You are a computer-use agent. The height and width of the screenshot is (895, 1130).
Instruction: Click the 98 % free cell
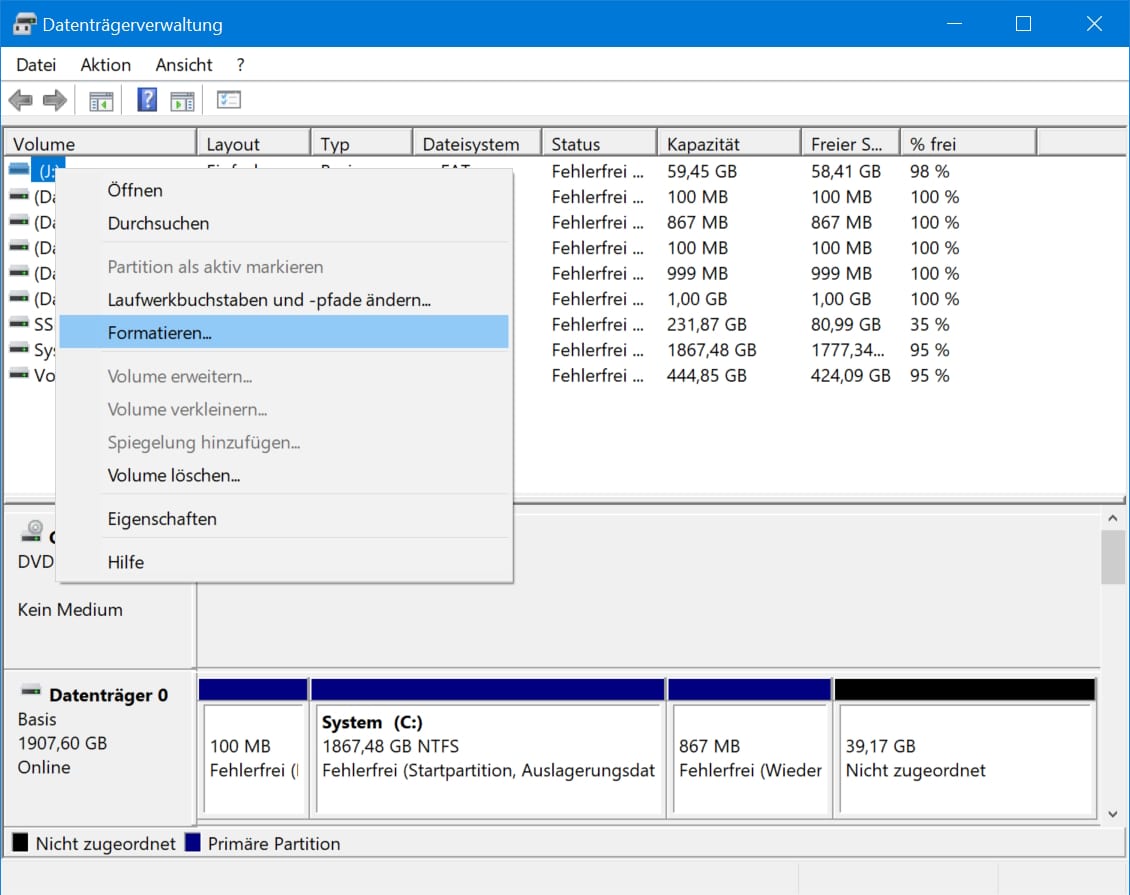click(930, 172)
